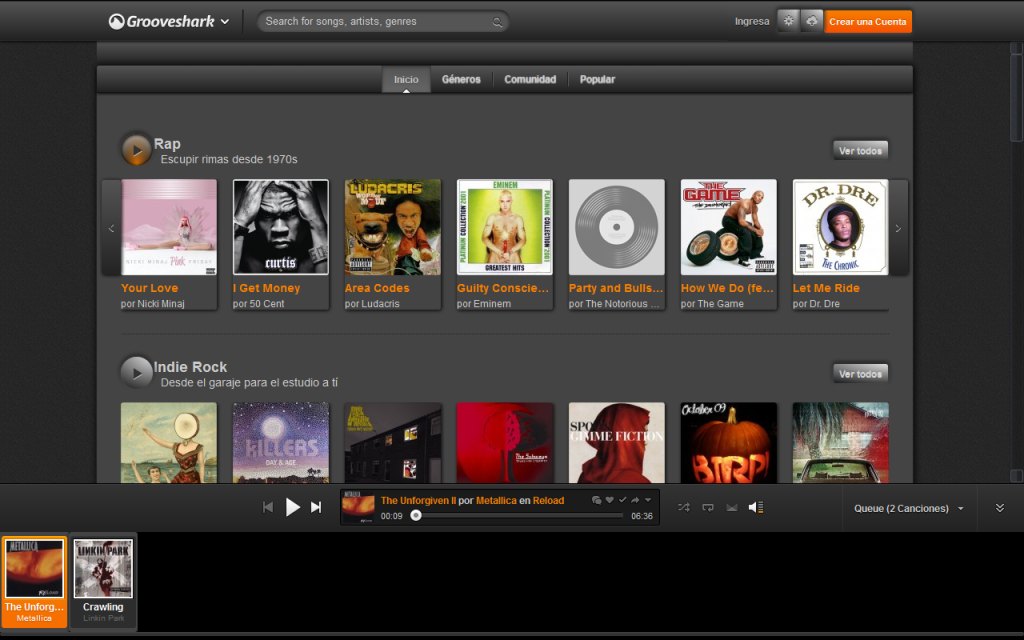Viewport: 1024px width, 640px height.
Task: Click the Your Love song link
Action: tap(150, 288)
